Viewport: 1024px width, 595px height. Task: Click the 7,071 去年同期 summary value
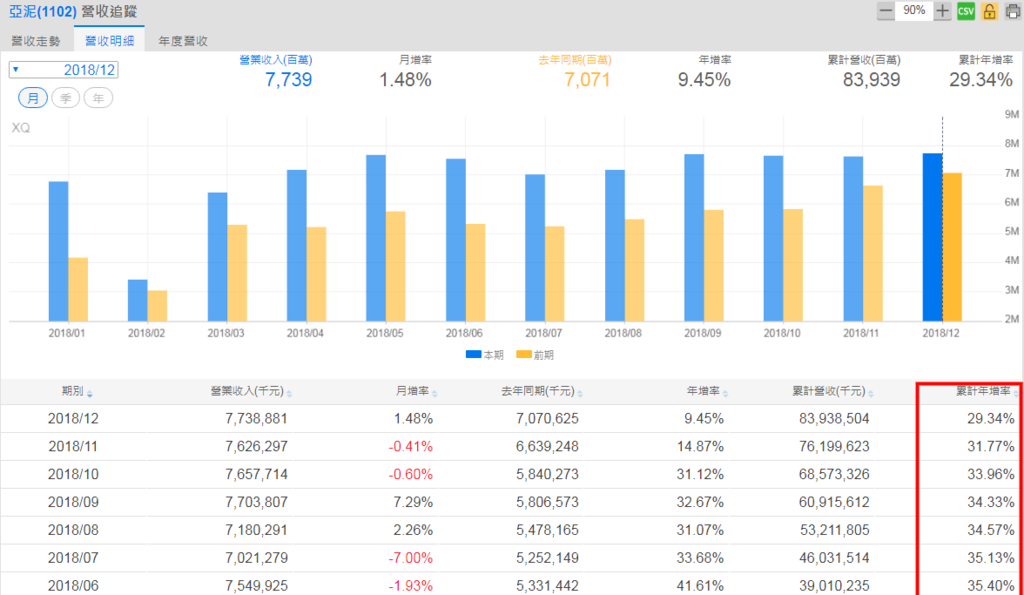(587, 80)
